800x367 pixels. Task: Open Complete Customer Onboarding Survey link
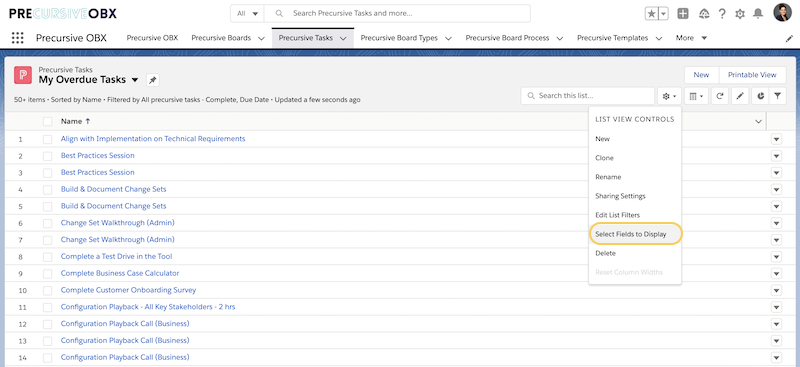129,290
